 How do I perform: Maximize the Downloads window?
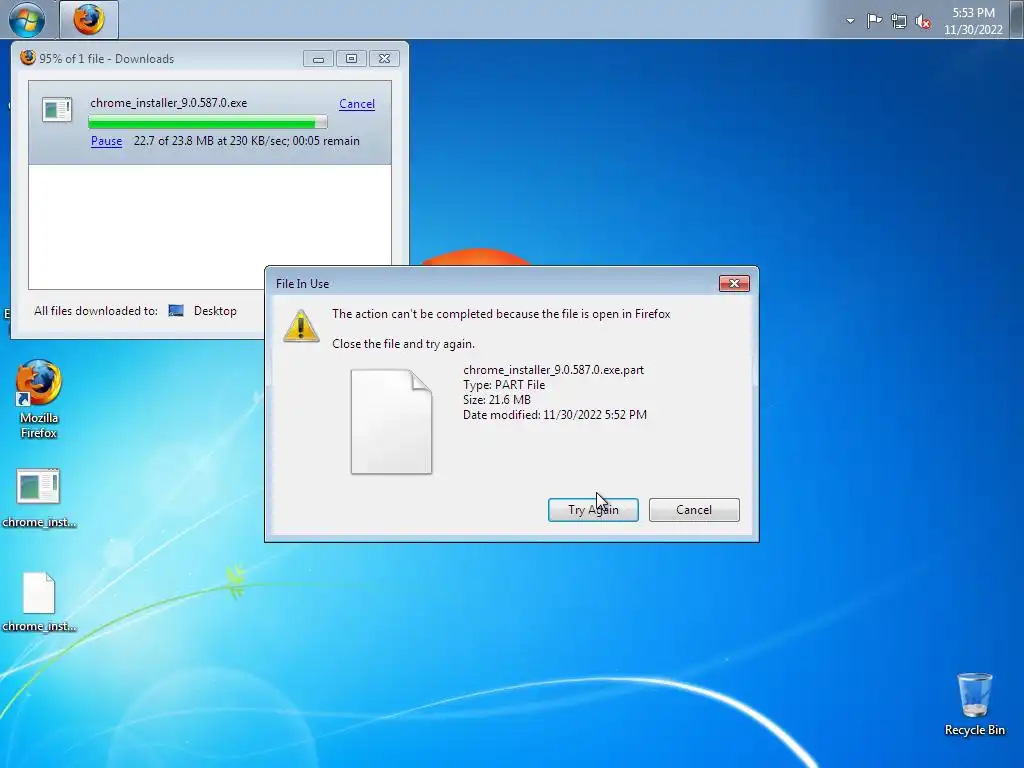point(351,59)
